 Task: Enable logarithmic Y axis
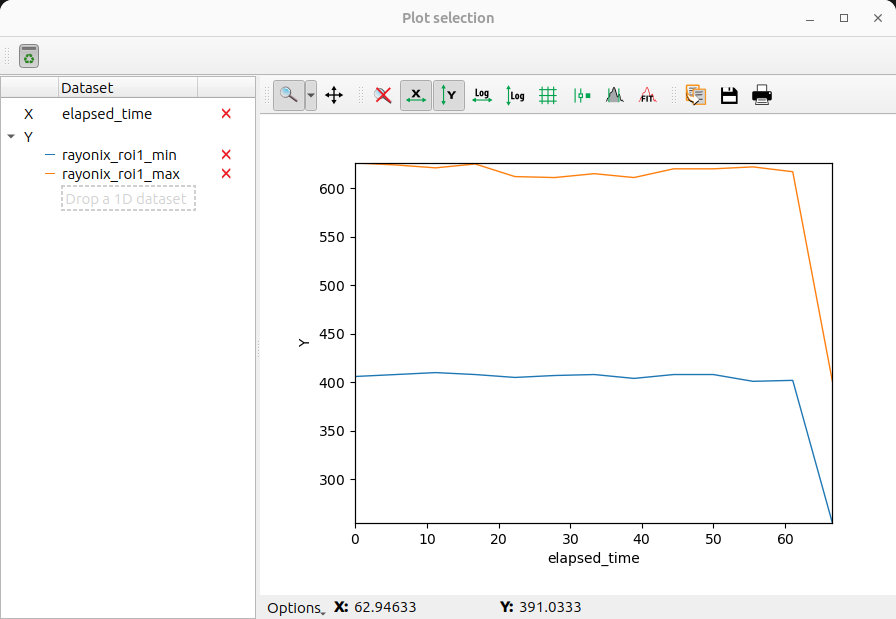[514, 95]
